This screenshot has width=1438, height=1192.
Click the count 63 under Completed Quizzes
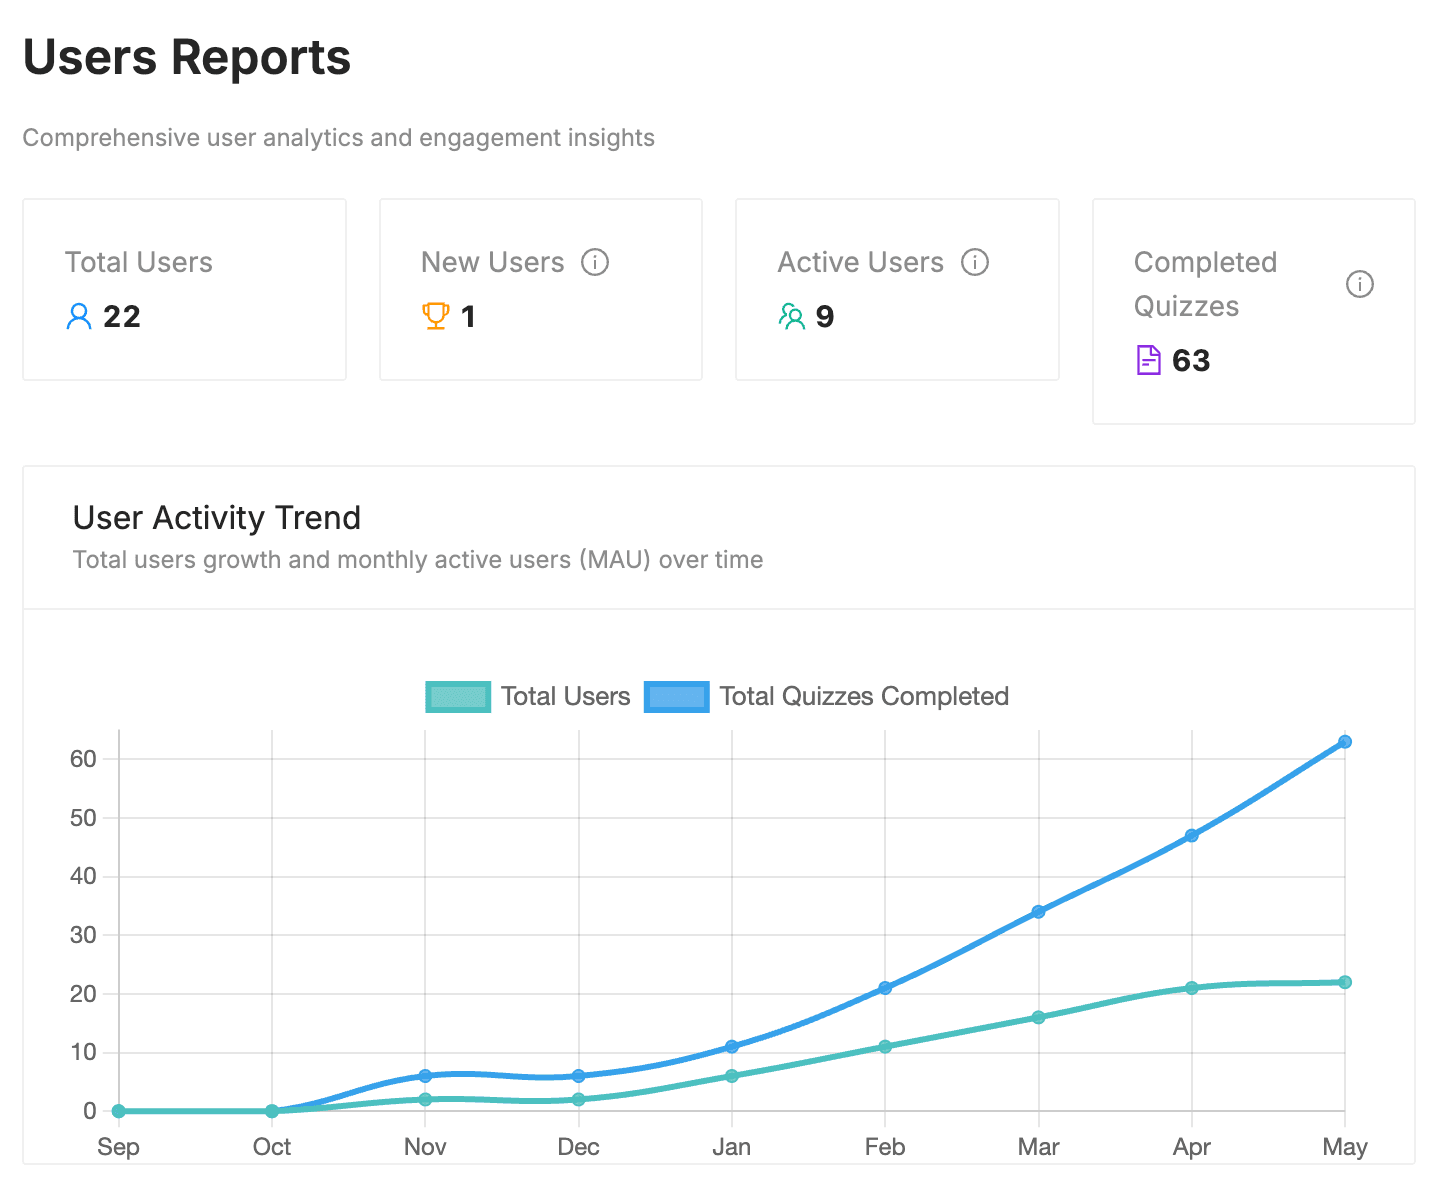pos(1192,359)
